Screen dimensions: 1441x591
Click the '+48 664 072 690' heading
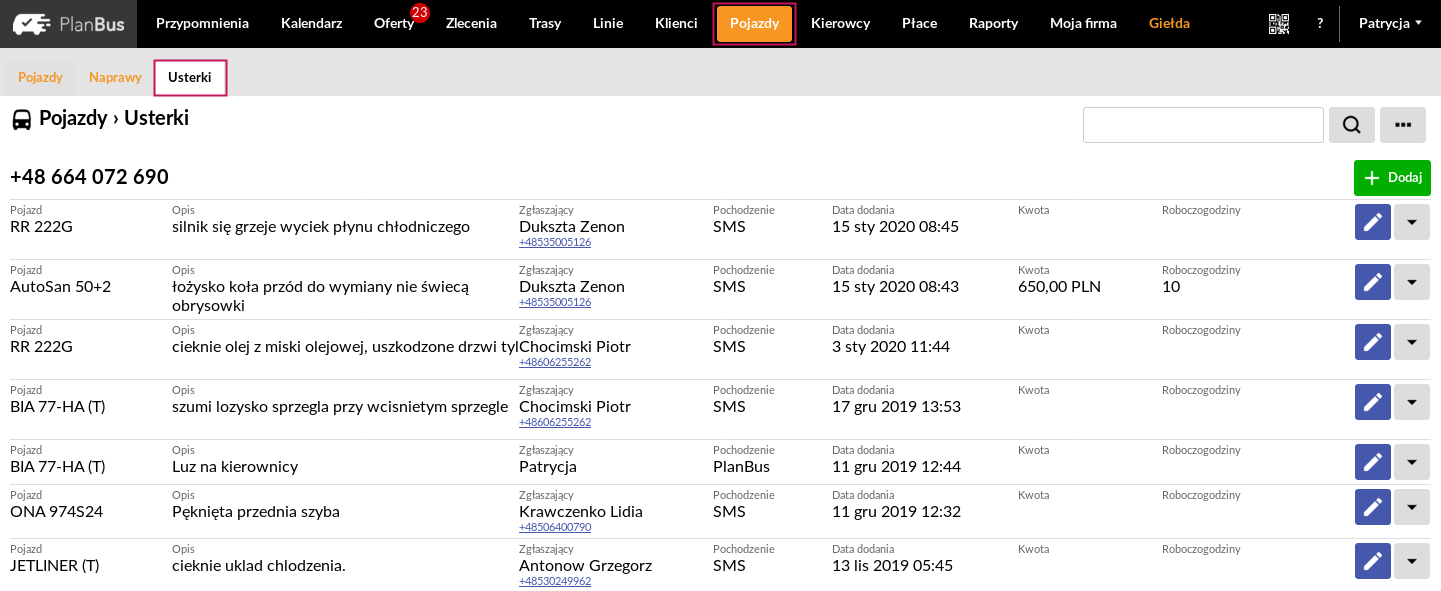pyautogui.click(x=89, y=177)
